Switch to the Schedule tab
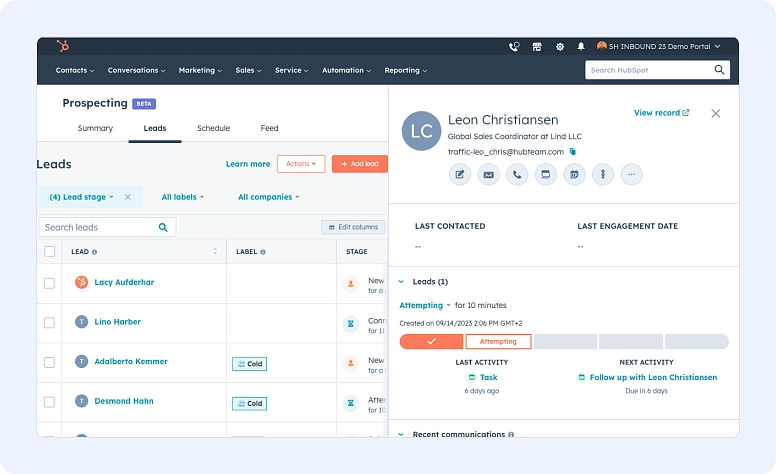 point(213,128)
